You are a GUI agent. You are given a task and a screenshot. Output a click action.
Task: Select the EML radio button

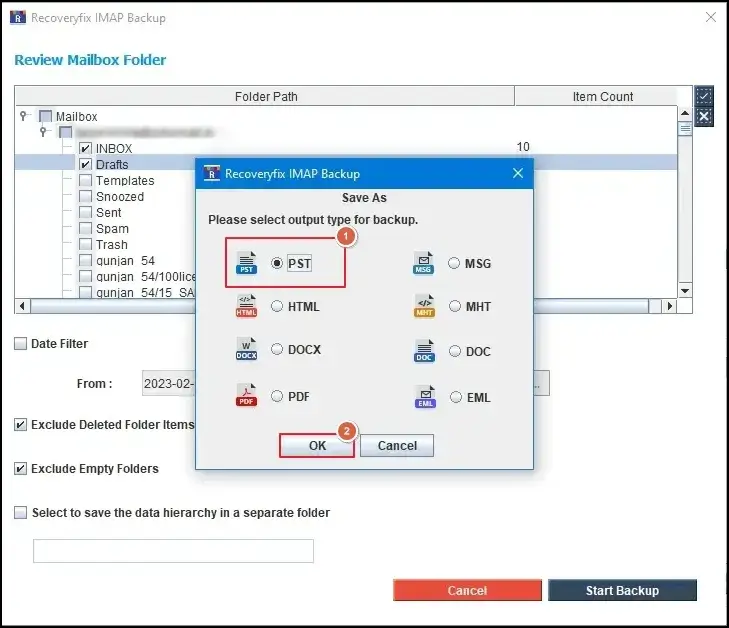click(456, 397)
